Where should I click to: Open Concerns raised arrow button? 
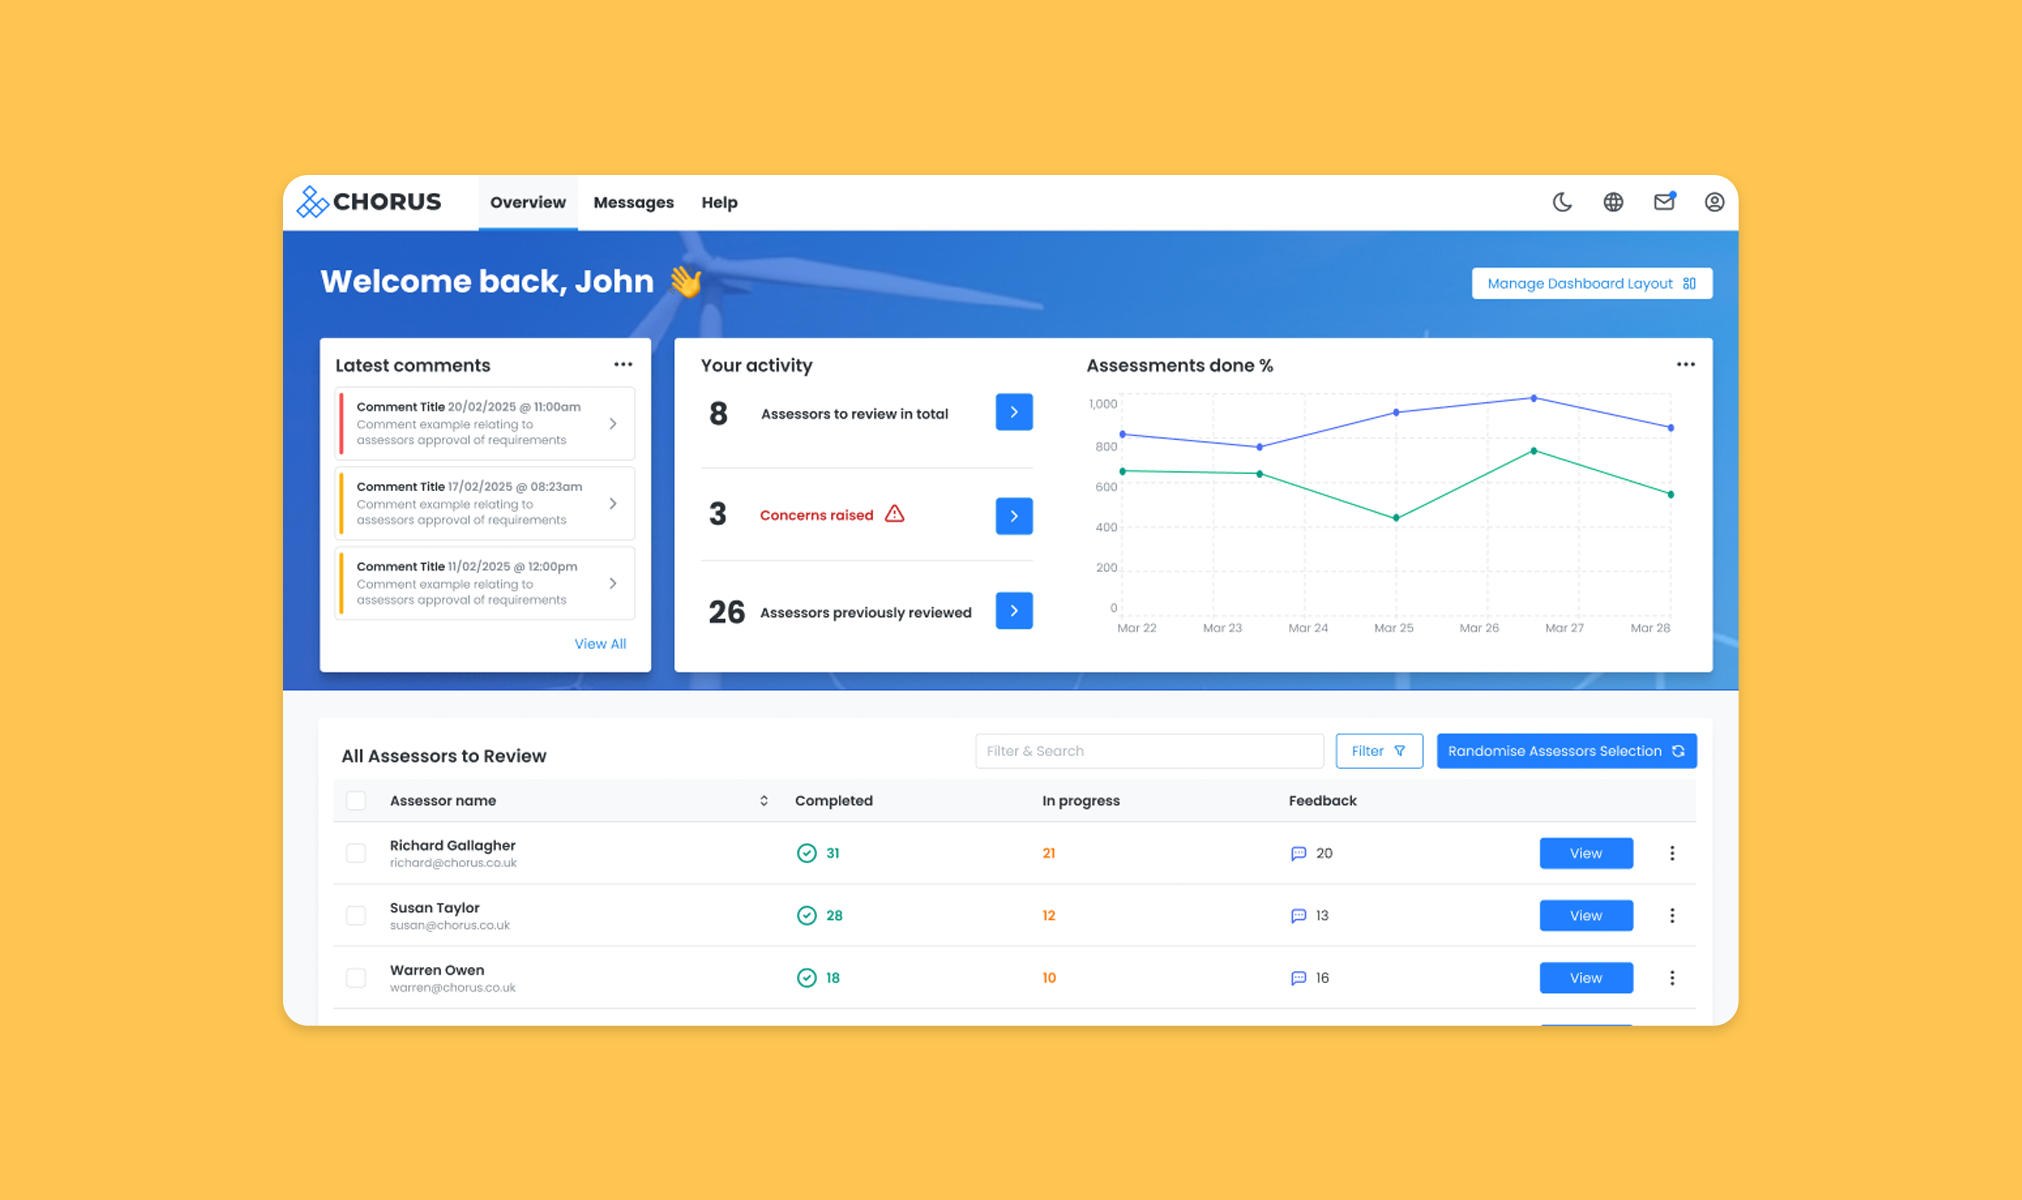click(x=1013, y=516)
